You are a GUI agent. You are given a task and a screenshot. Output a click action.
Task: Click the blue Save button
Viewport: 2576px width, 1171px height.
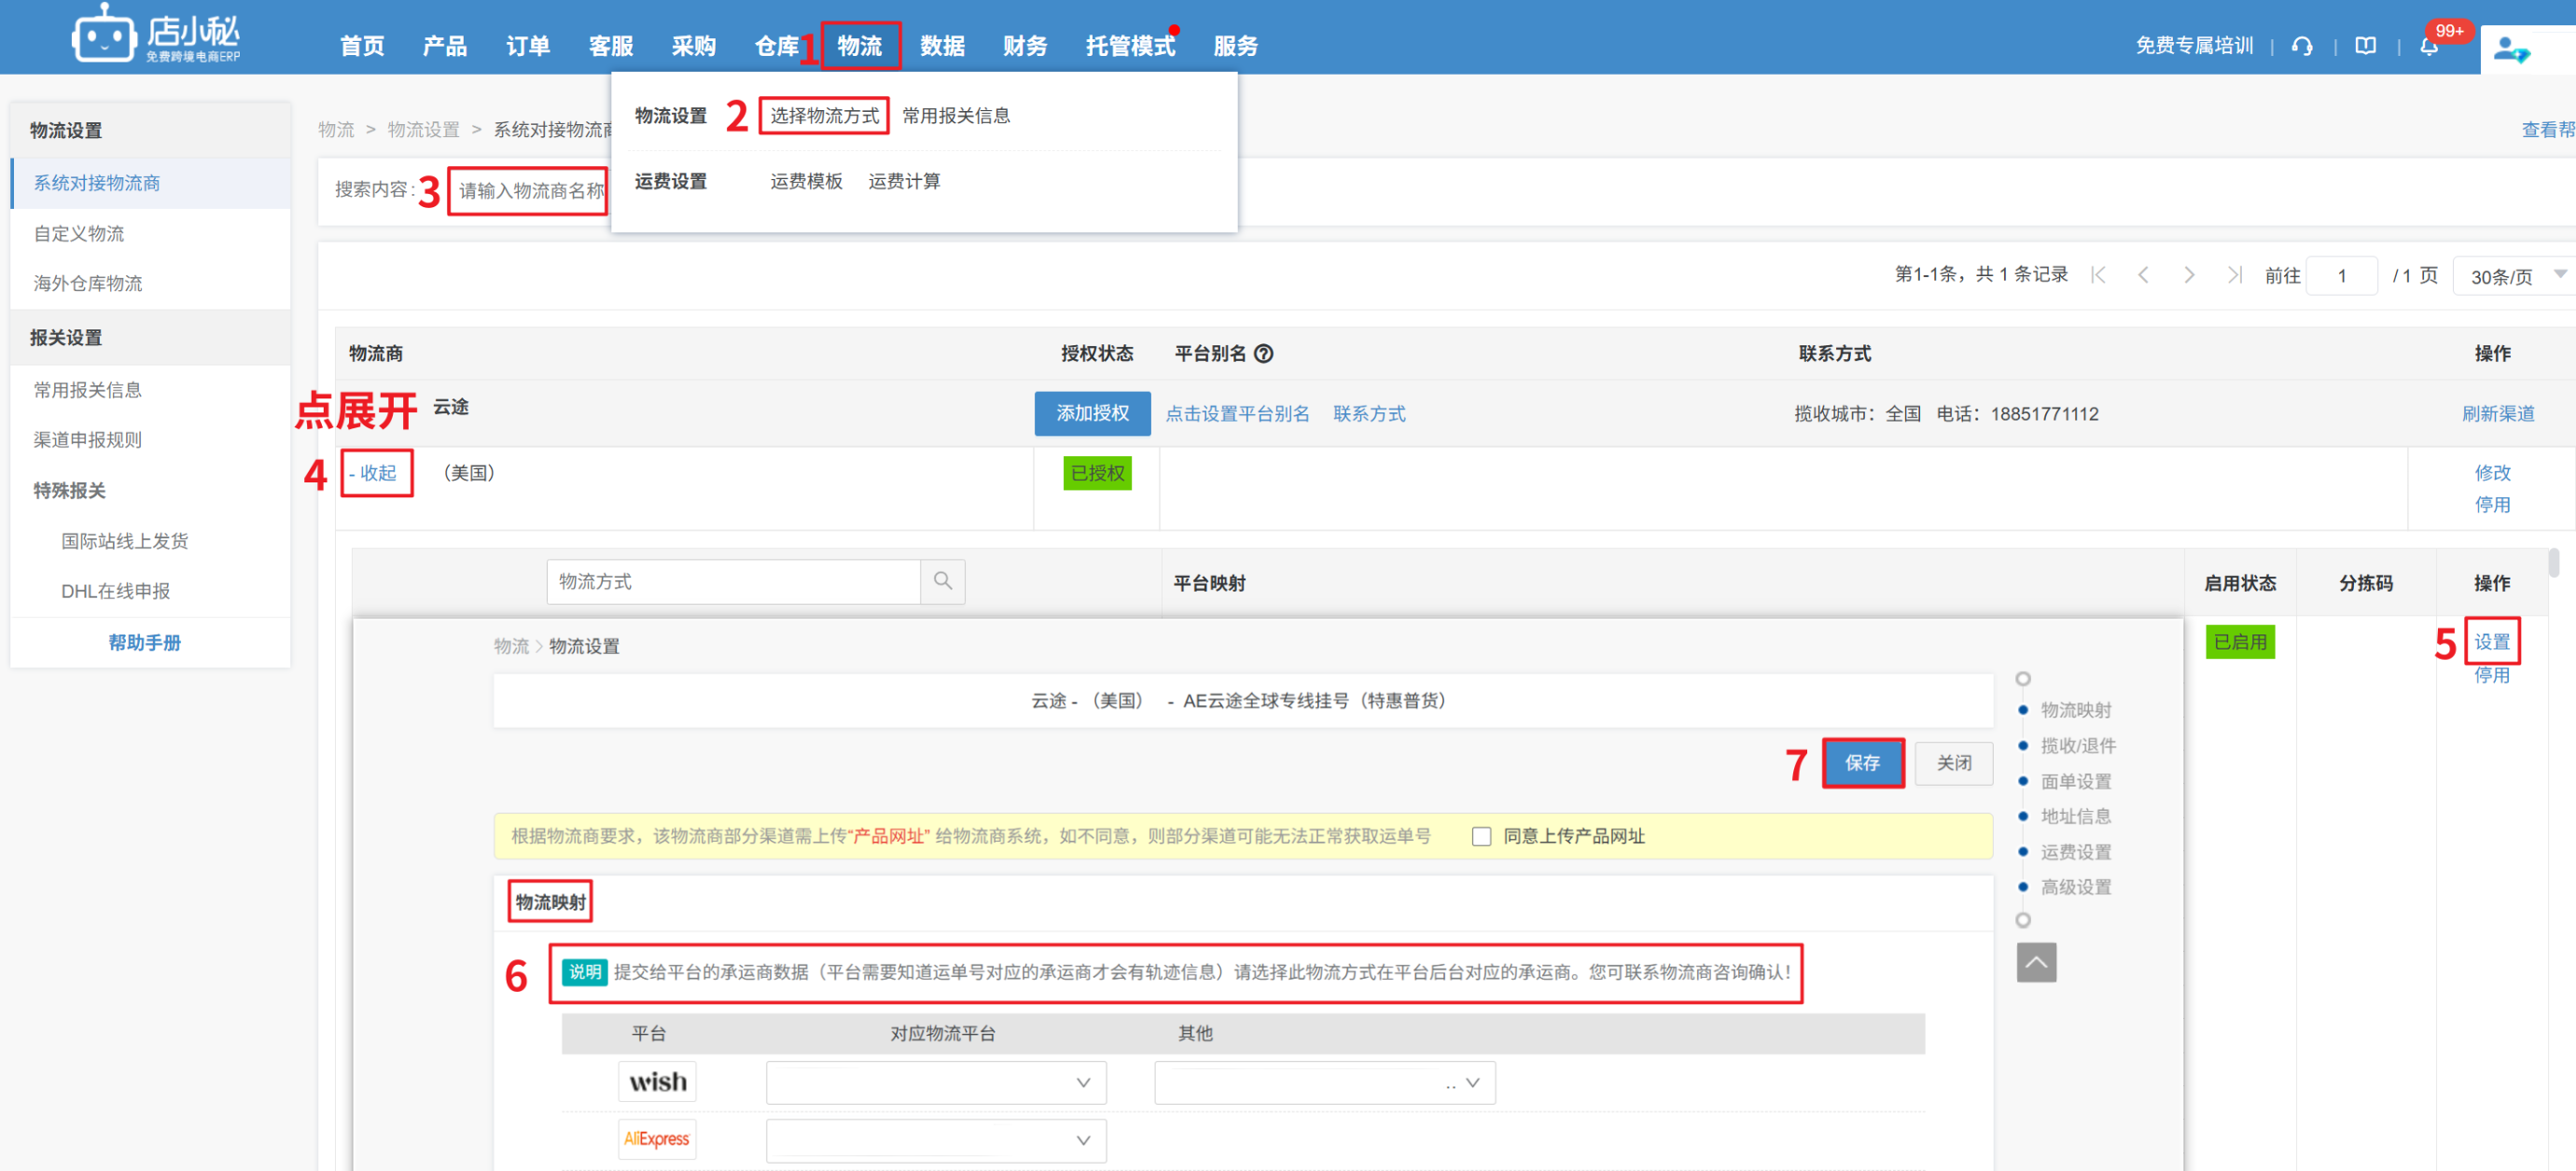click(1862, 763)
